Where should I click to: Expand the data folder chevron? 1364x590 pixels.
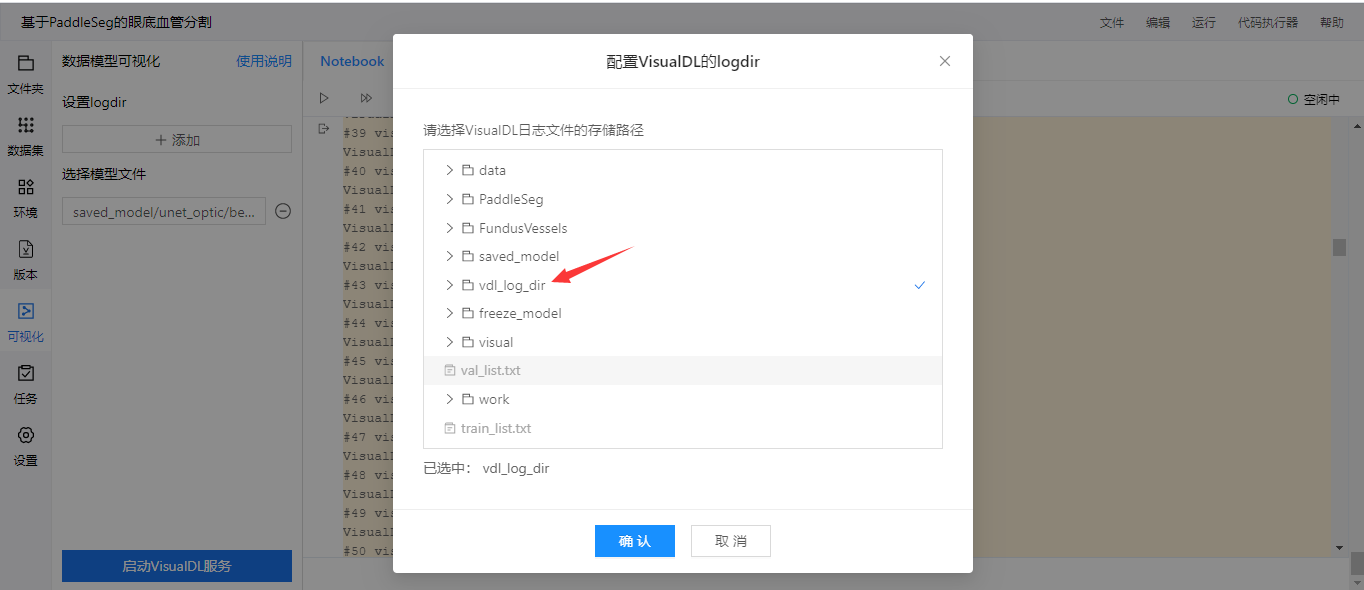point(449,170)
